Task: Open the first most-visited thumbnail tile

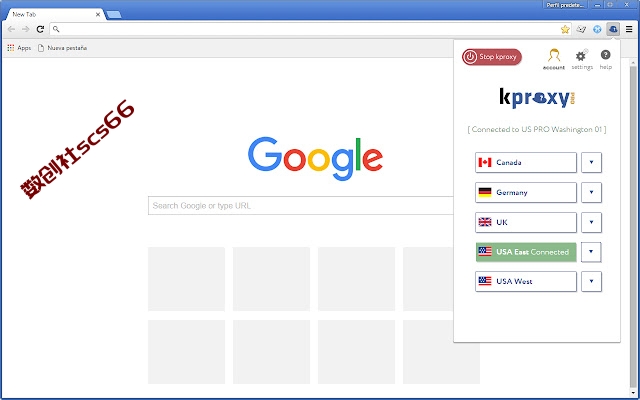Action: click(187, 279)
